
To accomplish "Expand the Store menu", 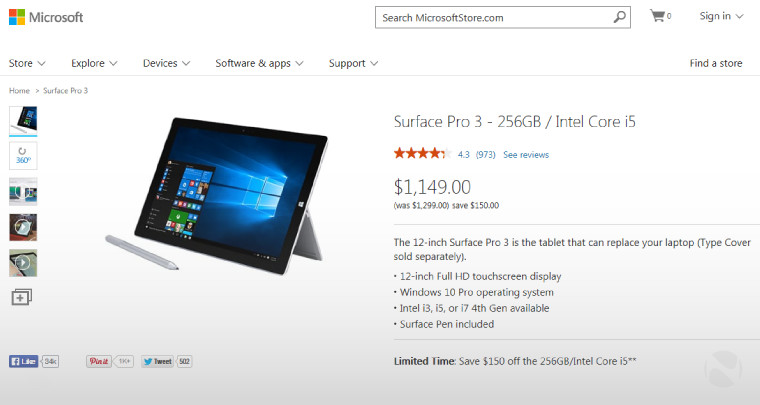I will click(27, 63).
